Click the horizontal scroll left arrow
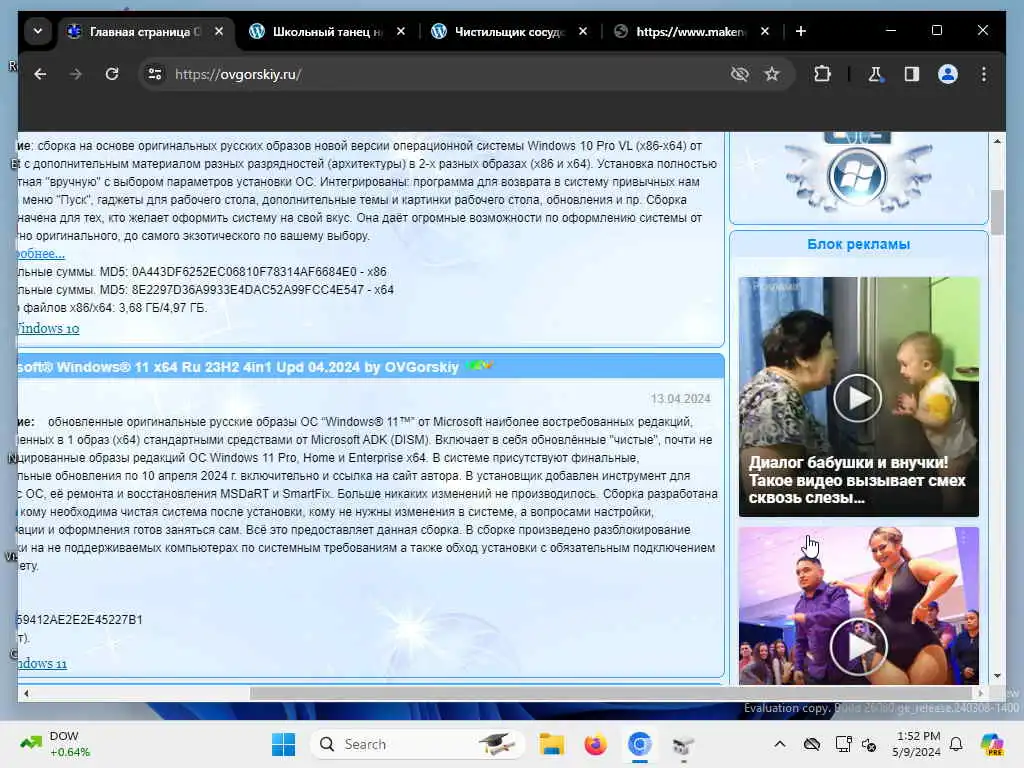Screen dimensions: 1024x768 point(26,693)
